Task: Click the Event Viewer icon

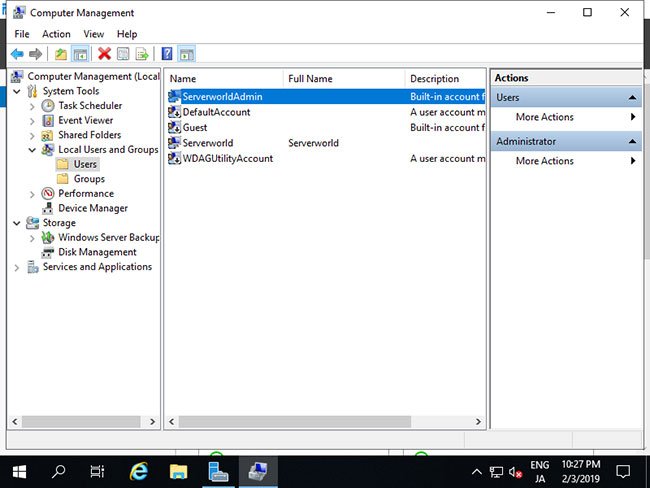Action: pyautogui.click(x=48, y=120)
